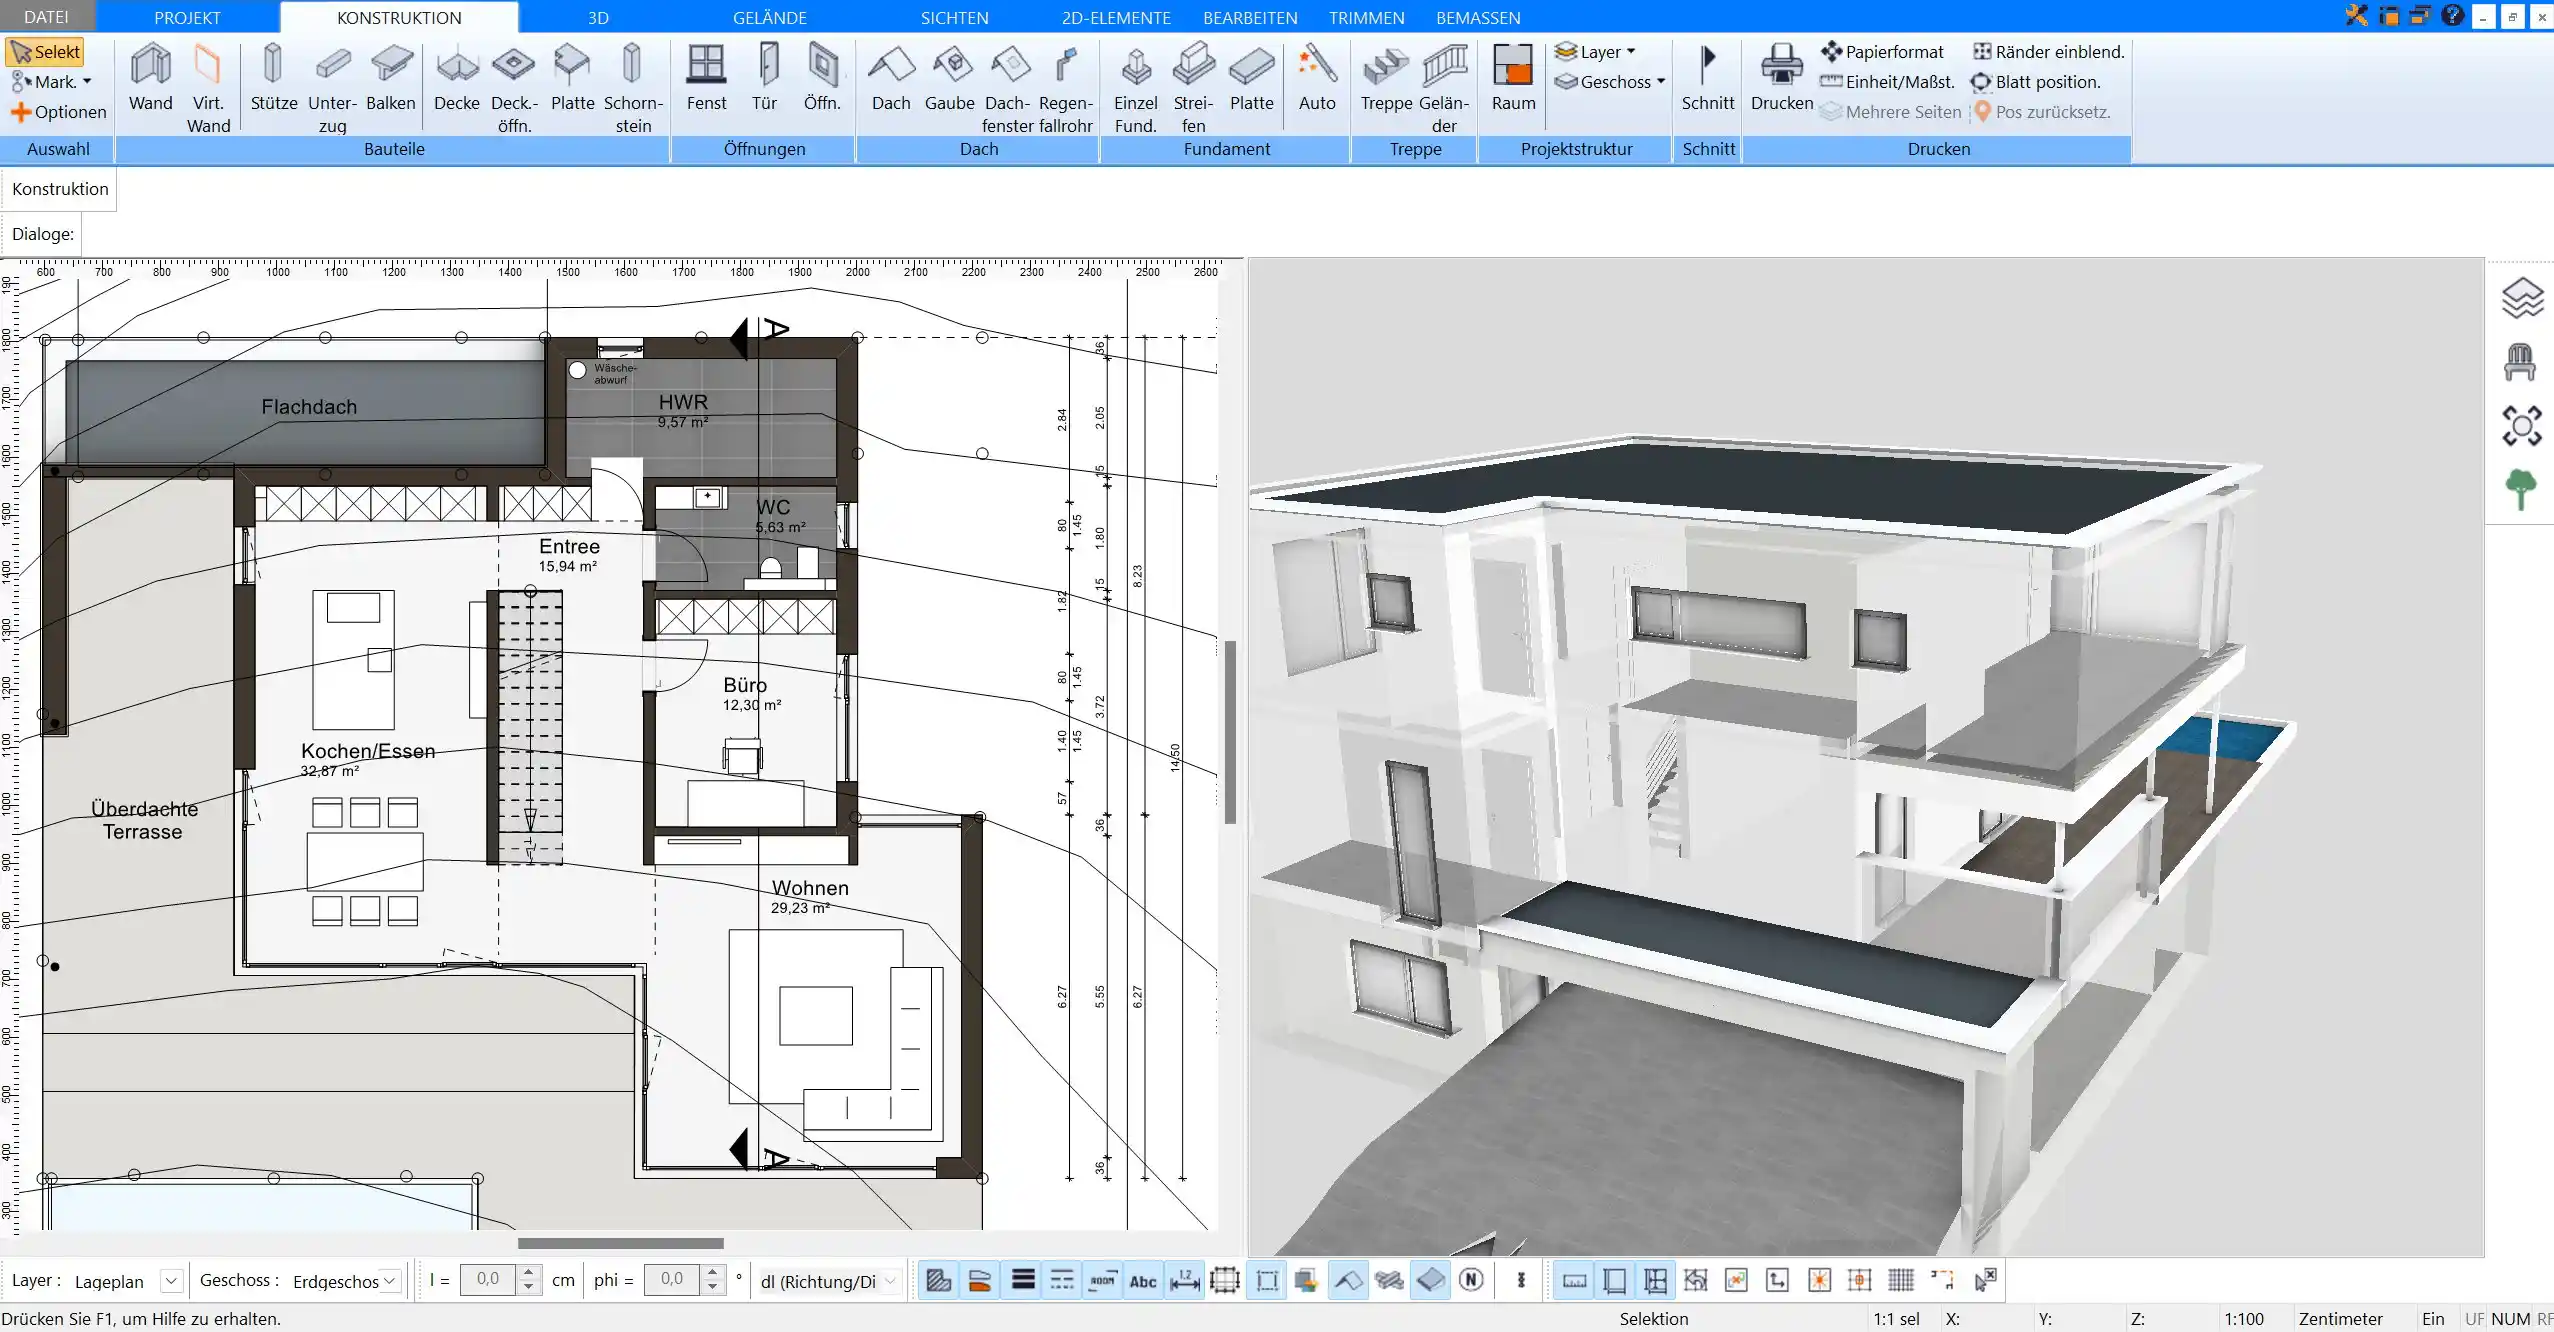Open the Geschoss dropdown in ribbon
2554x1332 pixels.
[1610, 82]
